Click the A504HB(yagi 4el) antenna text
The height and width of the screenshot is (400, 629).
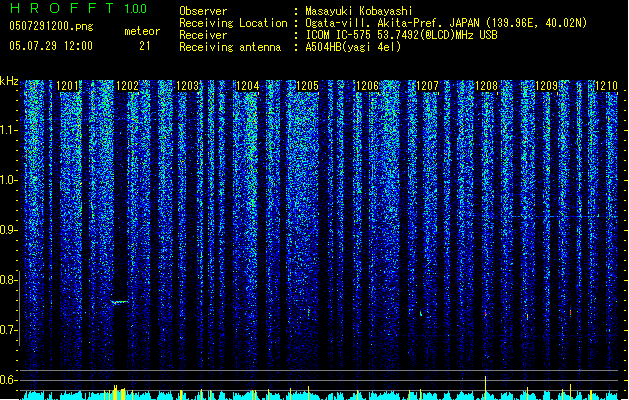(x=353, y=47)
